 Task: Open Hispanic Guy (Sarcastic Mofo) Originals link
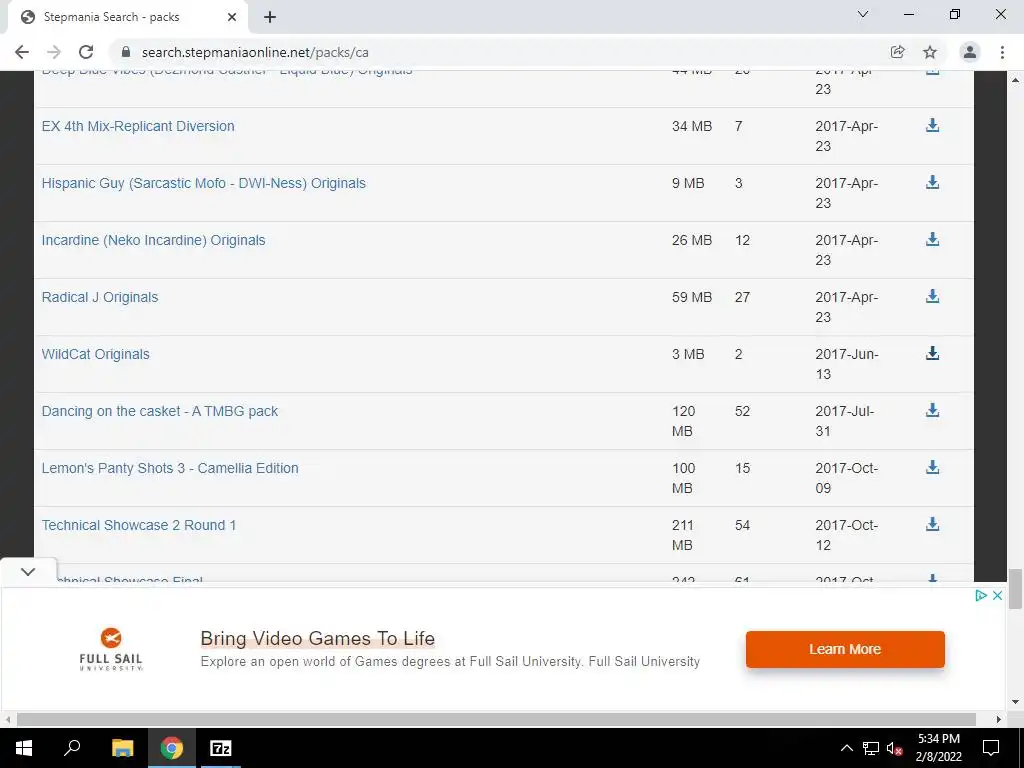pos(204,183)
